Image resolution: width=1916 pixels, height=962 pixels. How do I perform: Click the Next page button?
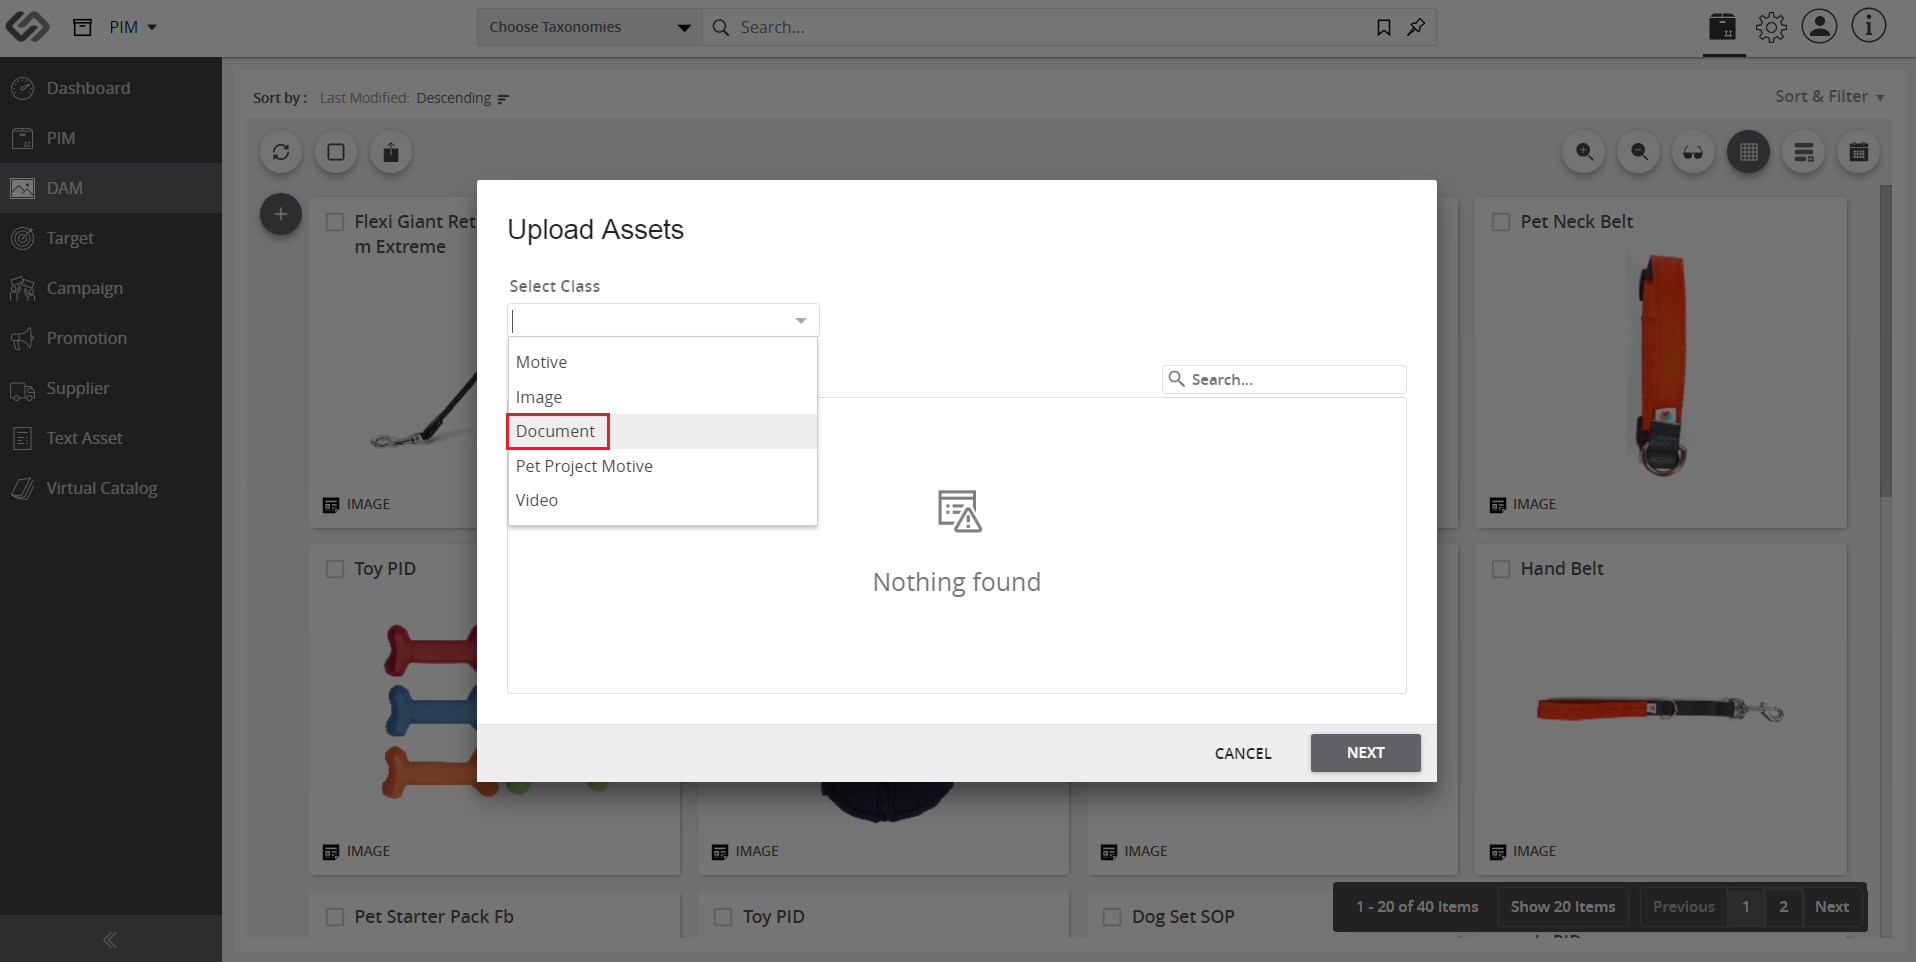[1832, 907]
